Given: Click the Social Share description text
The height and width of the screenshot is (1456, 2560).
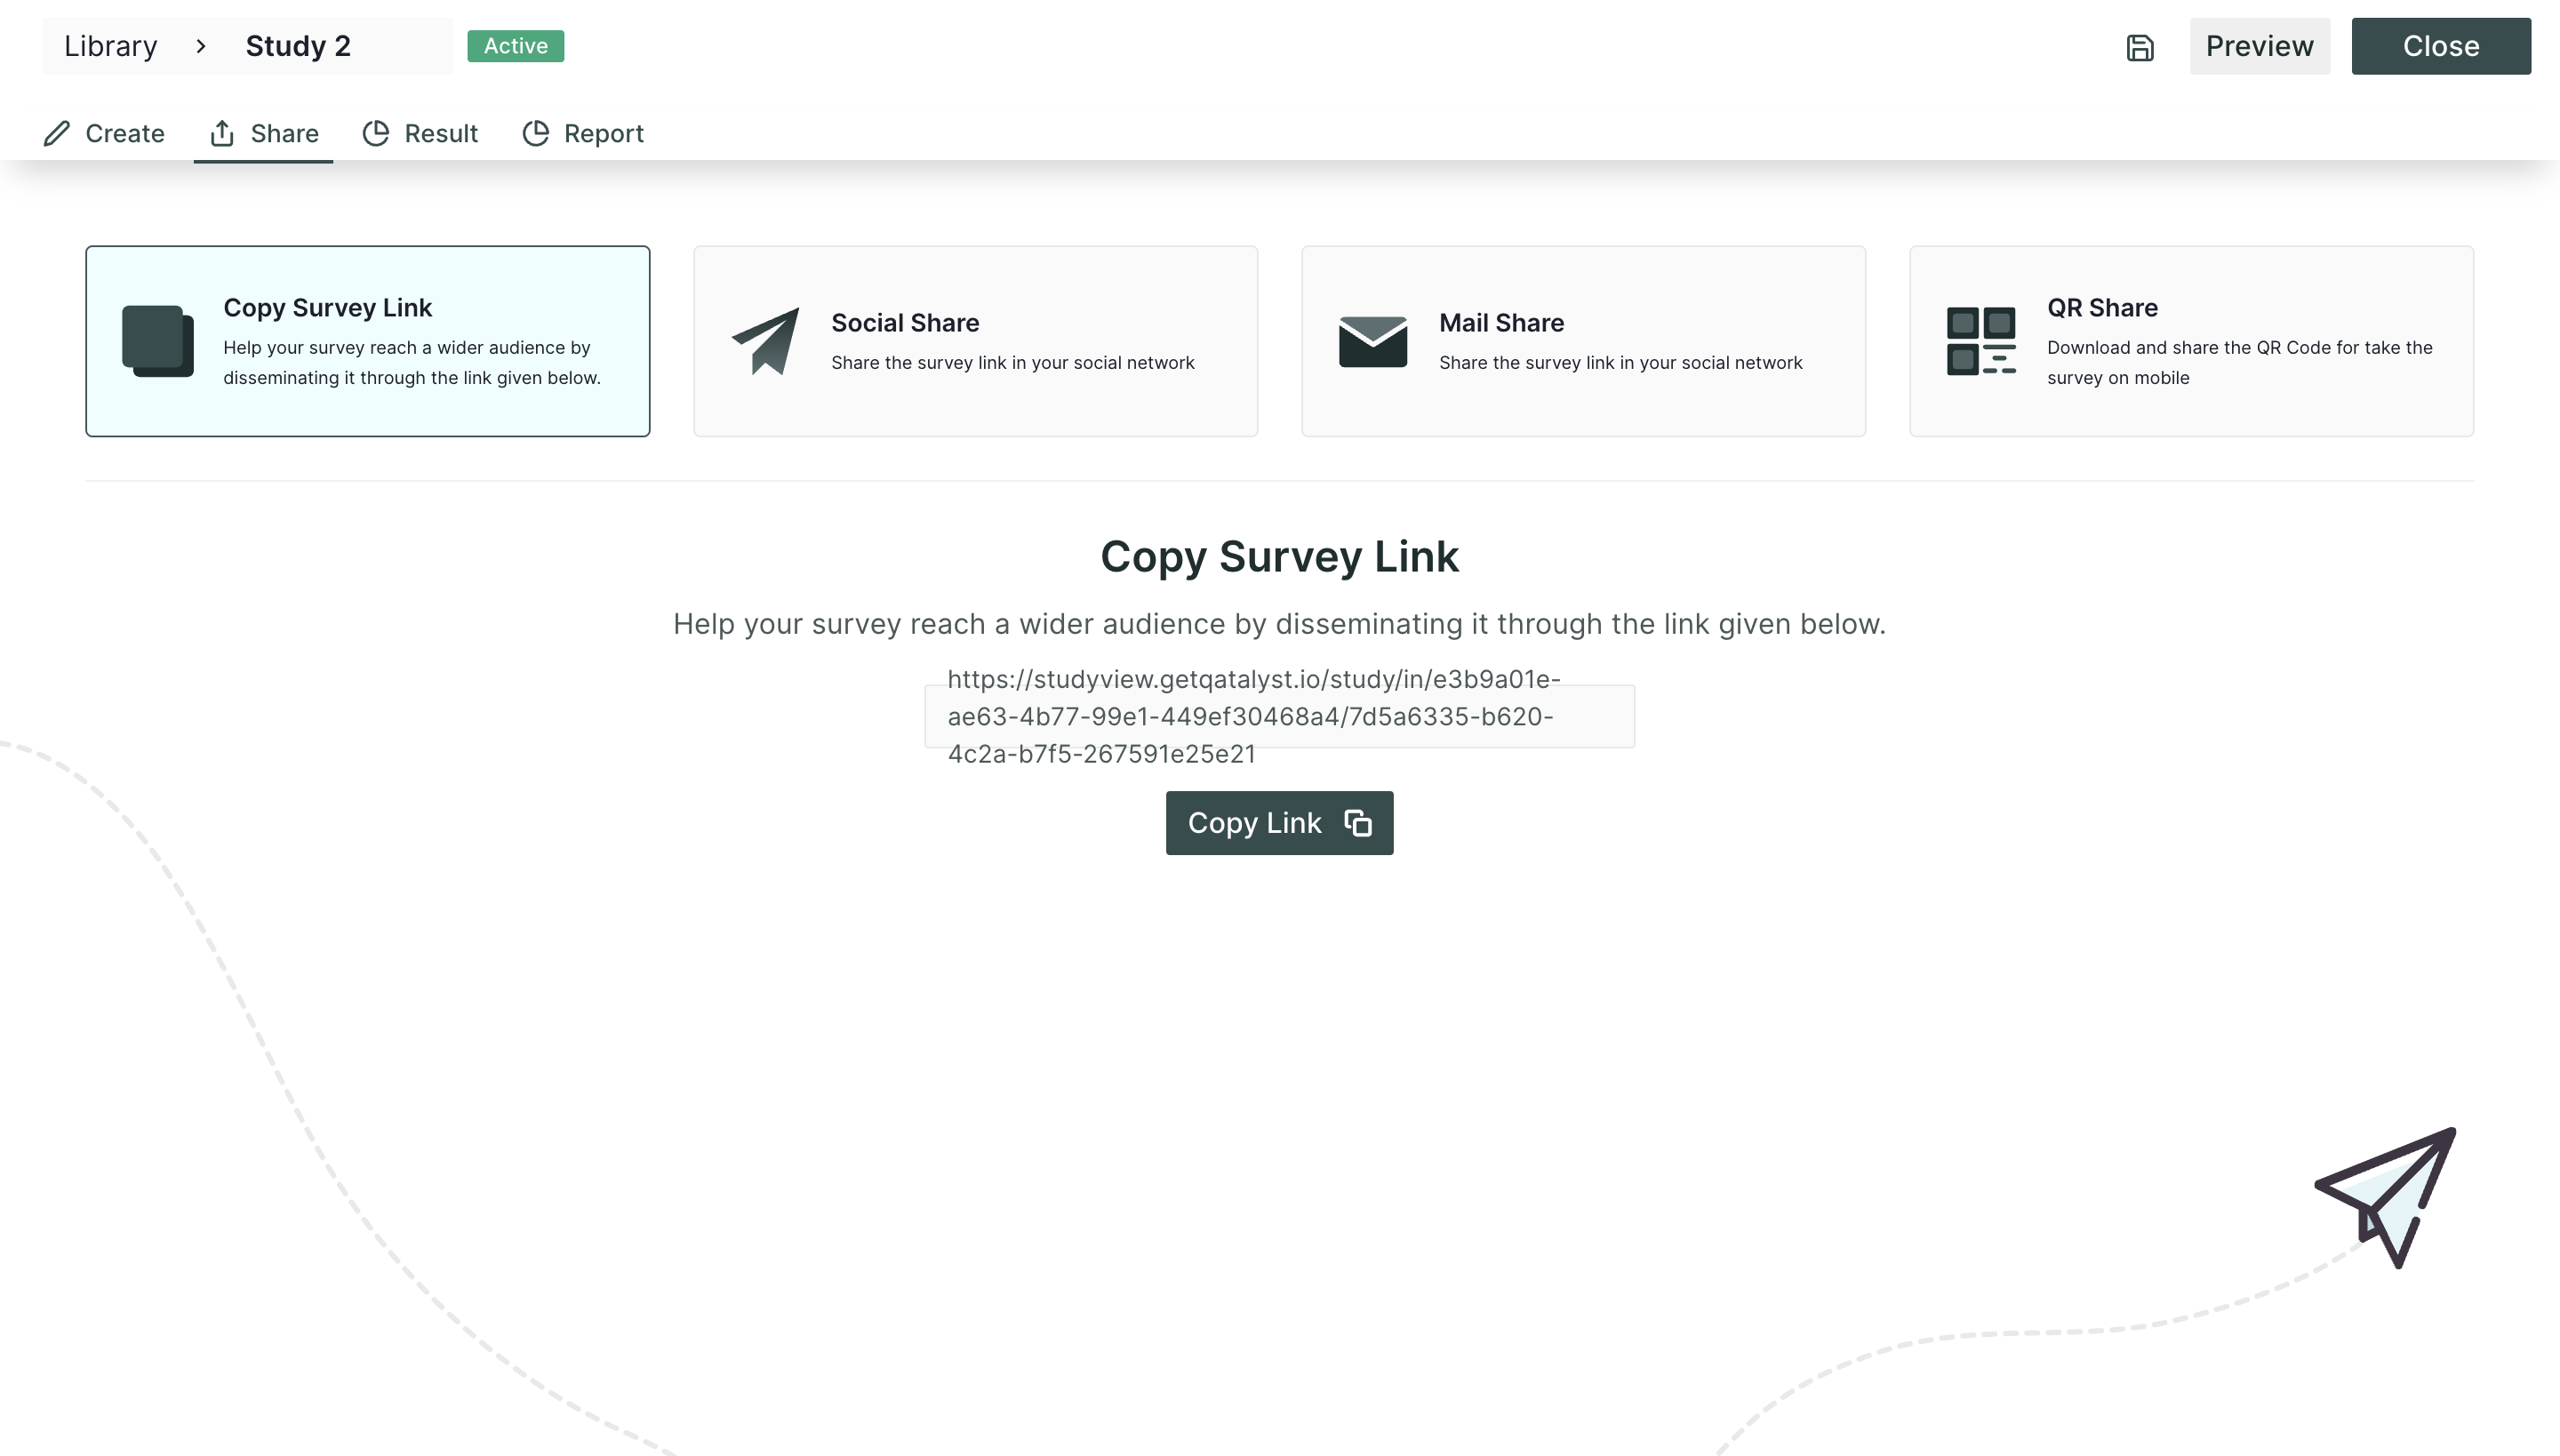Looking at the screenshot, I should coord(1013,363).
